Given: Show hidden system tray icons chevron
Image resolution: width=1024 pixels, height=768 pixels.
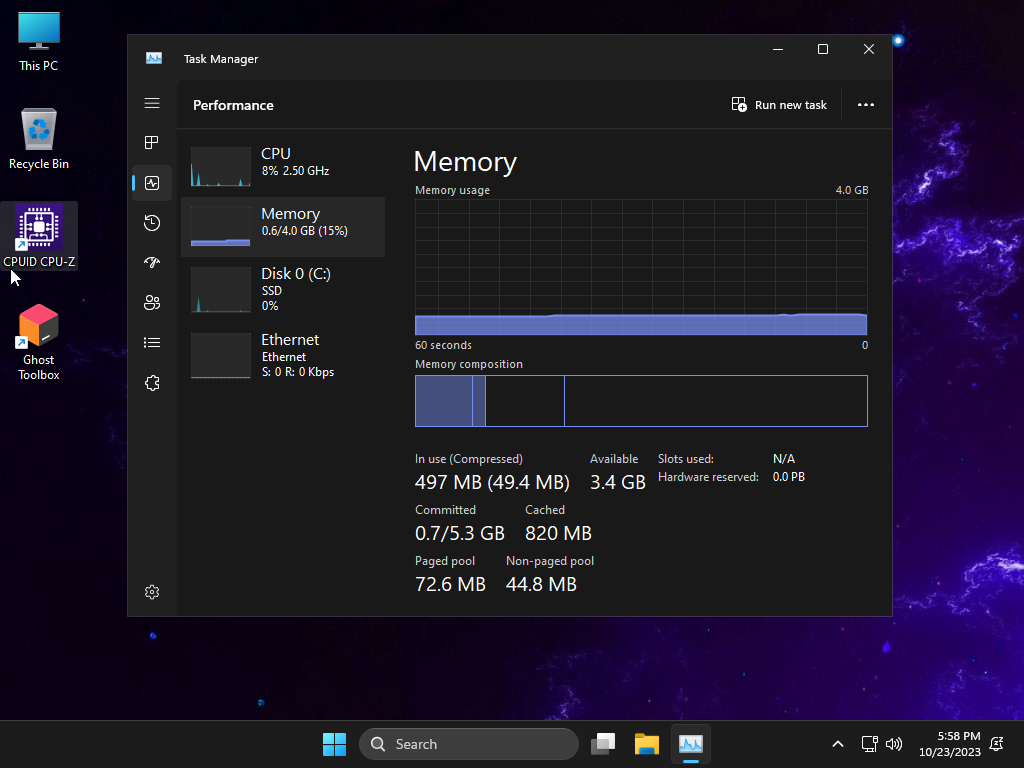Looking at the screenshot, I should [x=837, y=744].
